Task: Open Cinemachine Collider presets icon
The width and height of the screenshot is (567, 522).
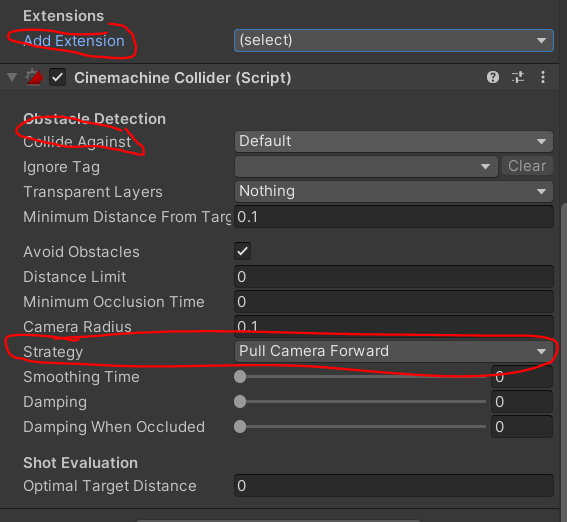Action: click(x=518, y=77)
